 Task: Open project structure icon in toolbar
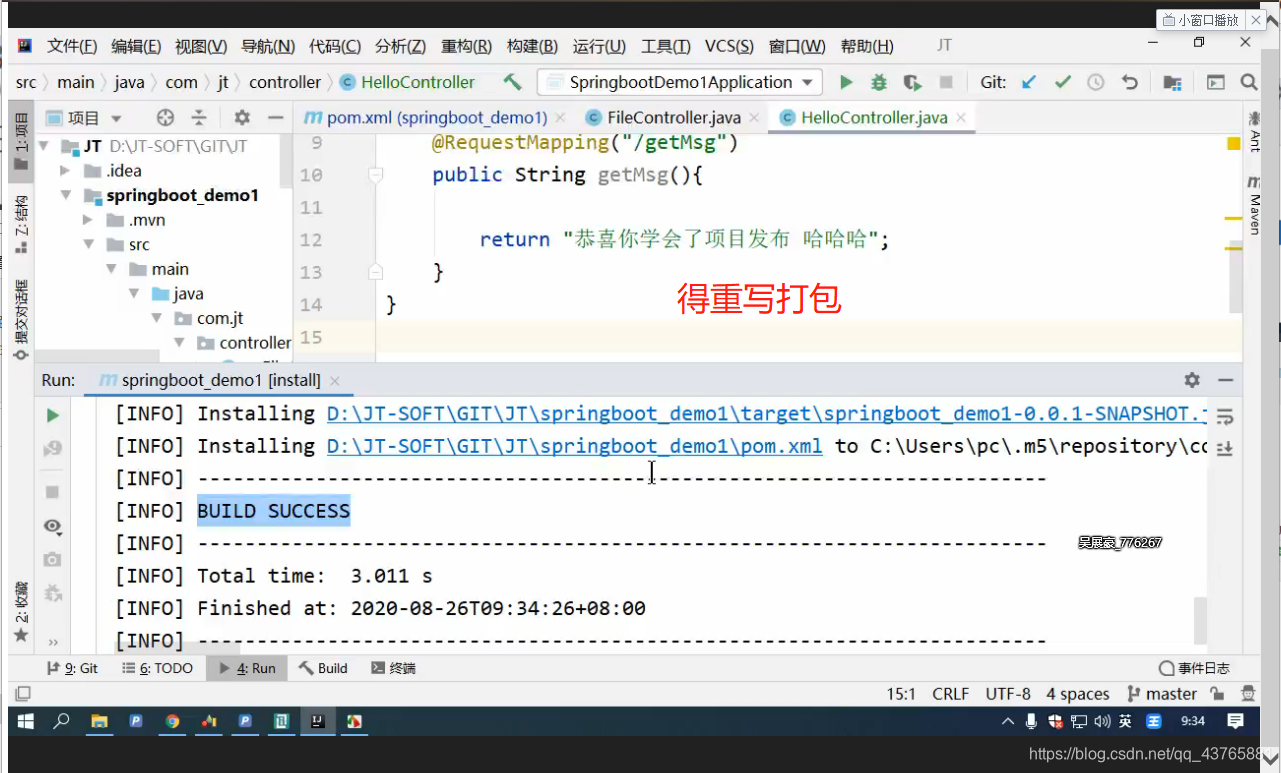click(1172, 82)
